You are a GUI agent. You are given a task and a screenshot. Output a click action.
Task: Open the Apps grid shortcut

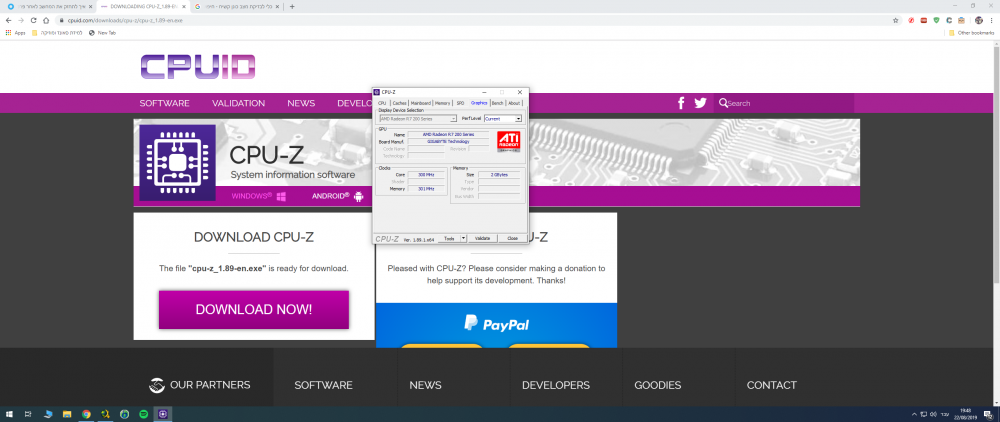click(x=15, y=33)
